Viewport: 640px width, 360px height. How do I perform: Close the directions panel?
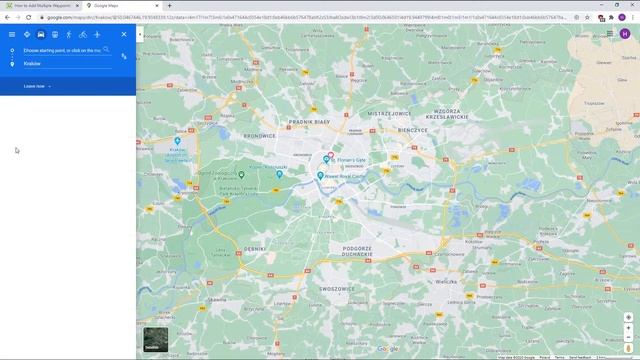[x=124, y=35]
